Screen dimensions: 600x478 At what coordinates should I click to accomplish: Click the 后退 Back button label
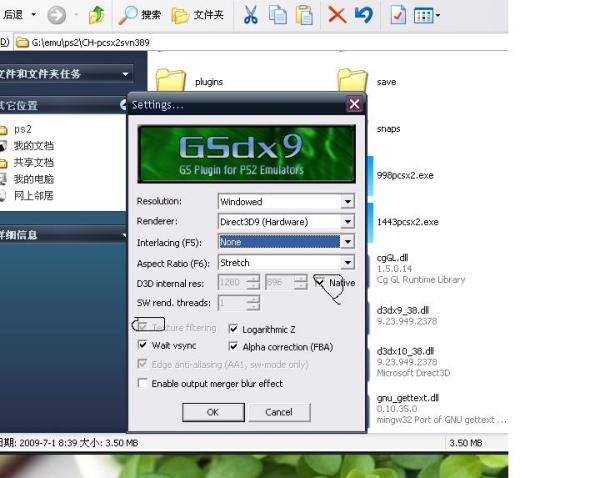13,15
